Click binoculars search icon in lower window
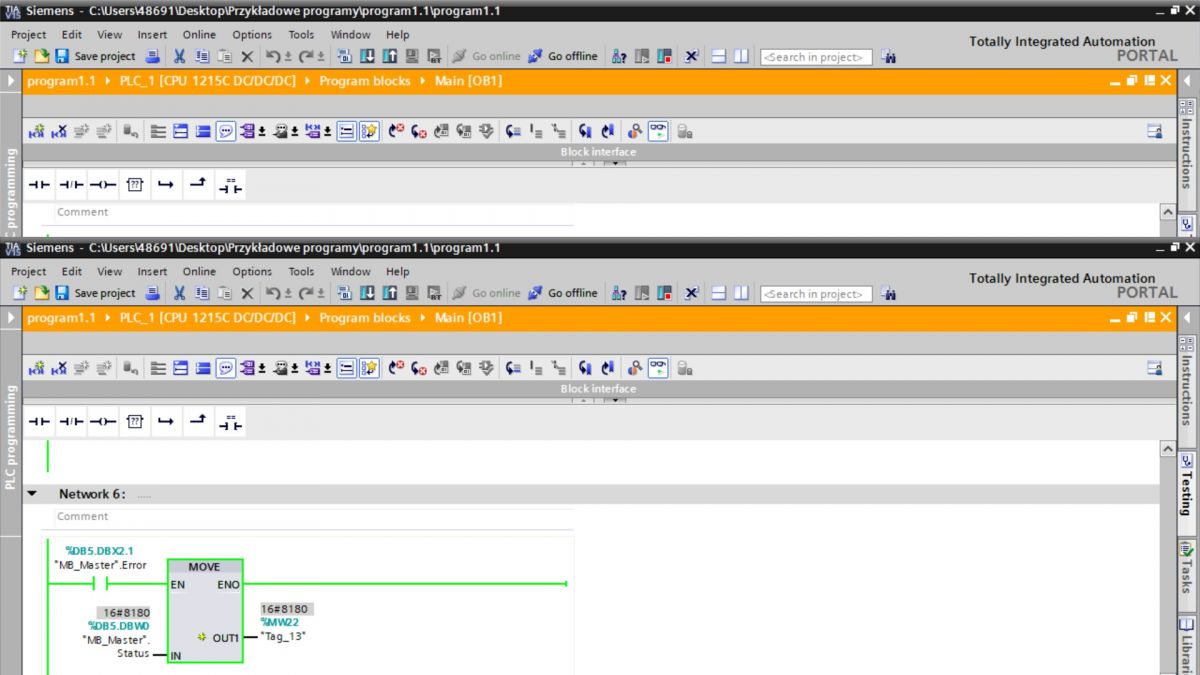1200x675 pixels. pos(889,294)
